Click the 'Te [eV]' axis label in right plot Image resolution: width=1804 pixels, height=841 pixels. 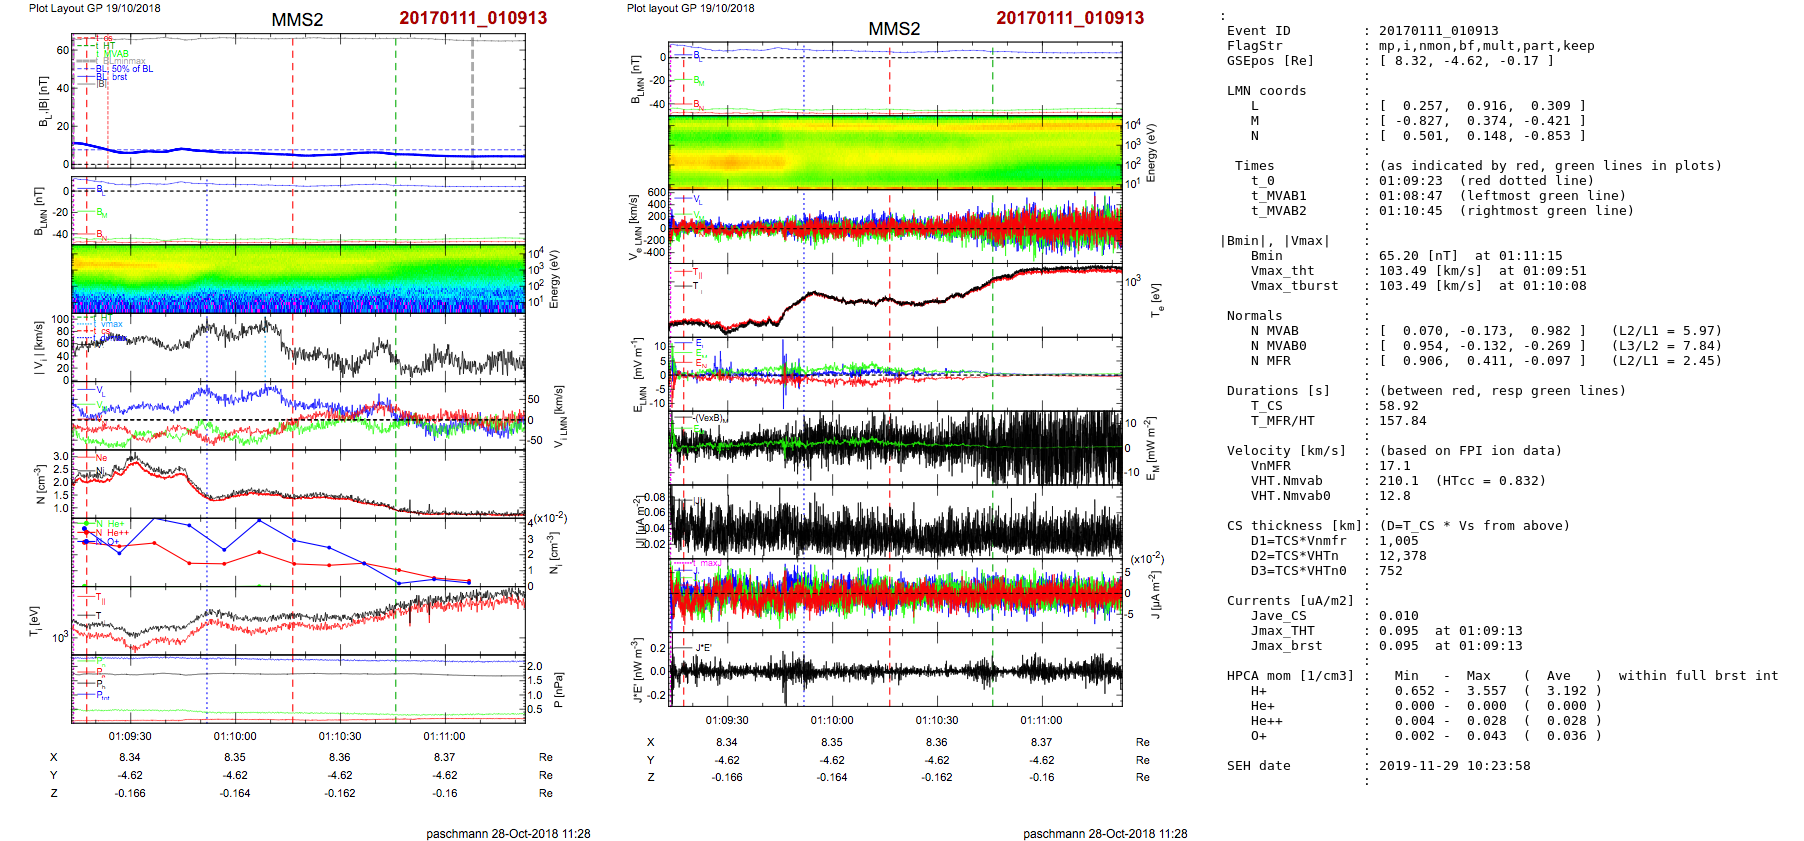(1155, 299)
